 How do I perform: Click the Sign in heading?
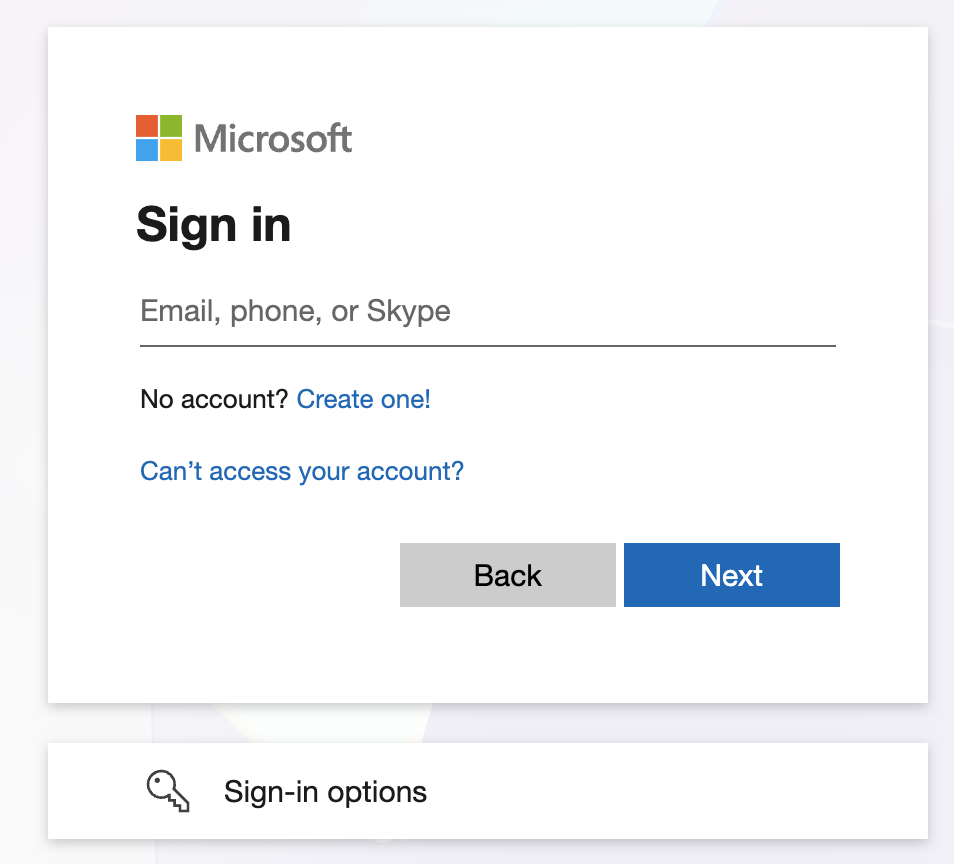(x=214, y=224)
